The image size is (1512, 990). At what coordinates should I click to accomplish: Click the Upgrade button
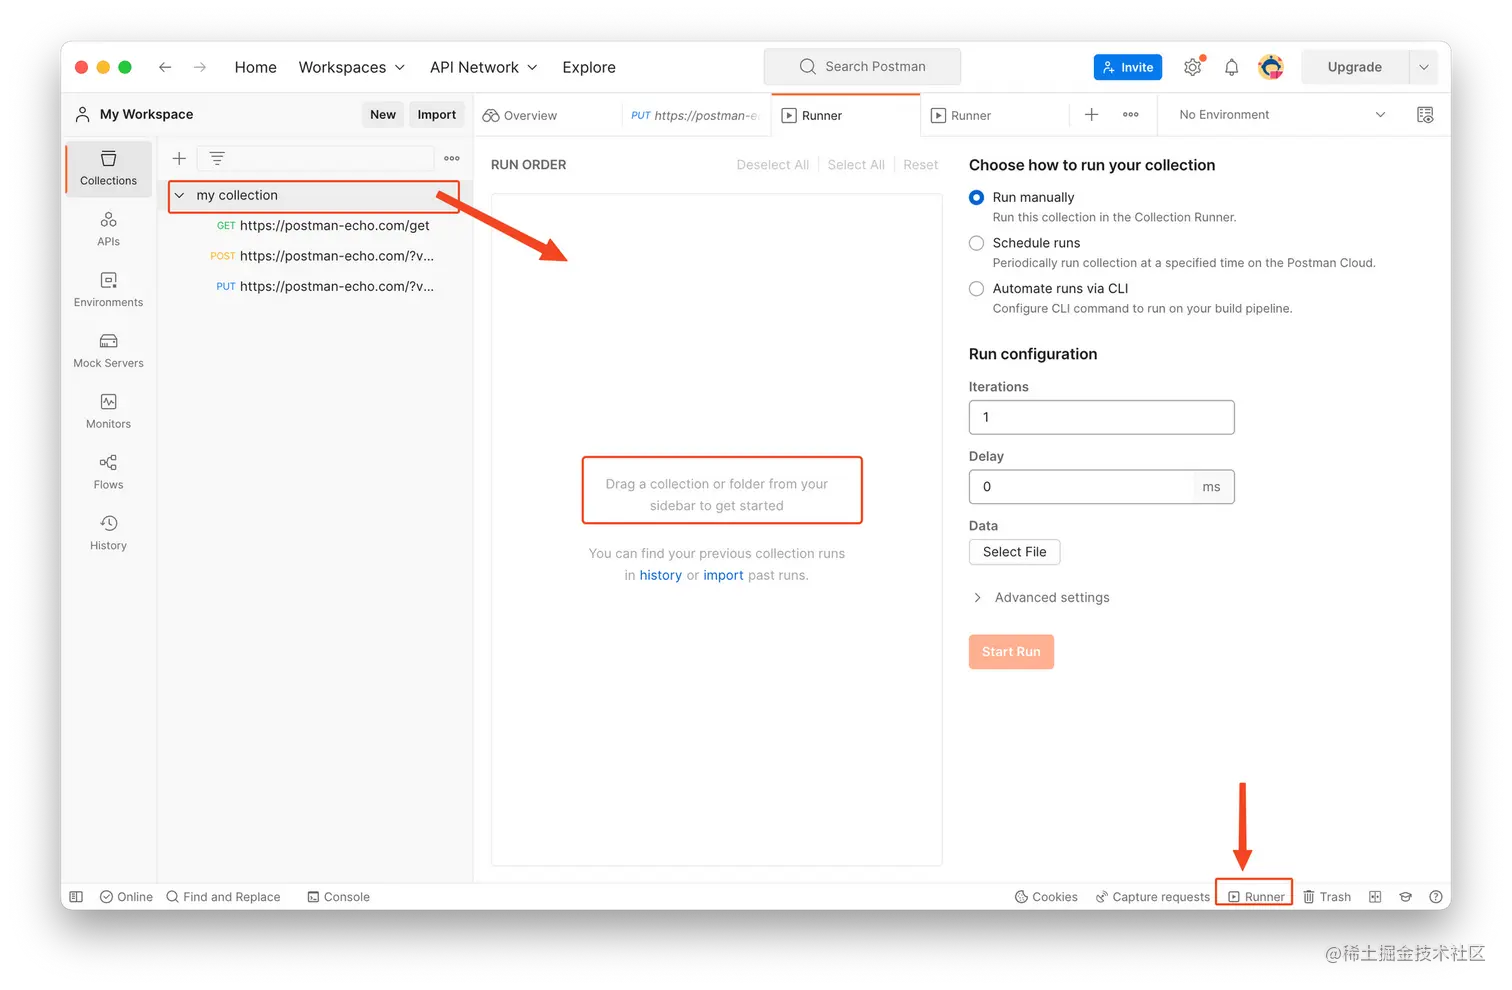pyautogui.click(x=1355, y=67)
